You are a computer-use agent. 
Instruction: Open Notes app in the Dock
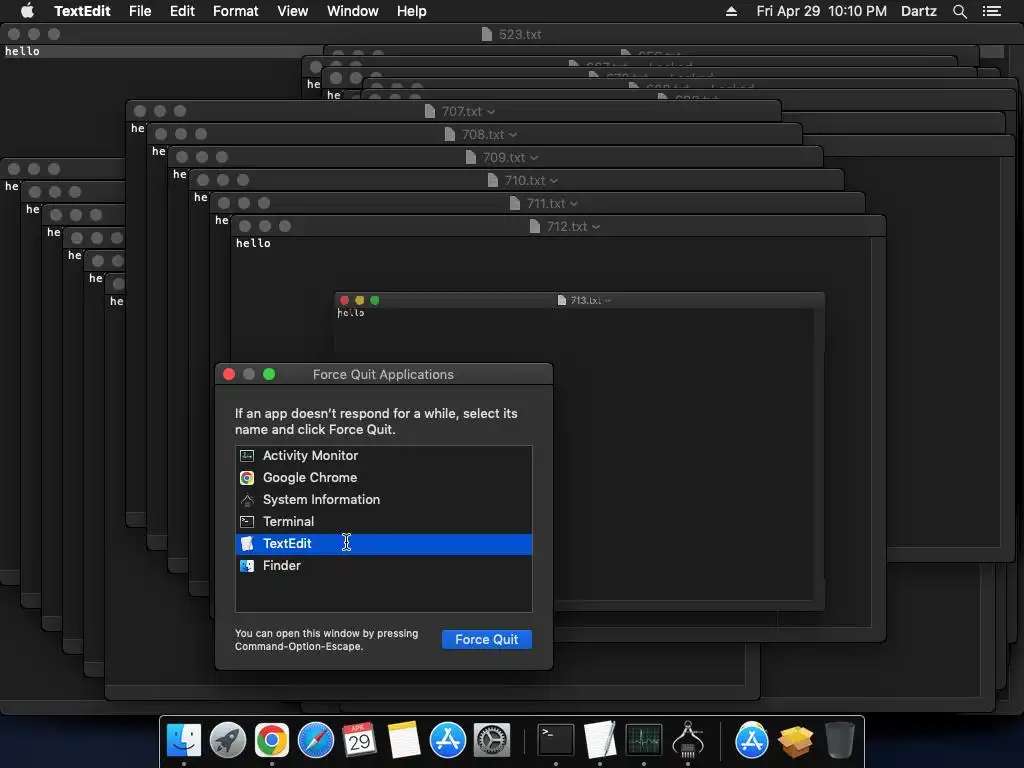(404, 740)
